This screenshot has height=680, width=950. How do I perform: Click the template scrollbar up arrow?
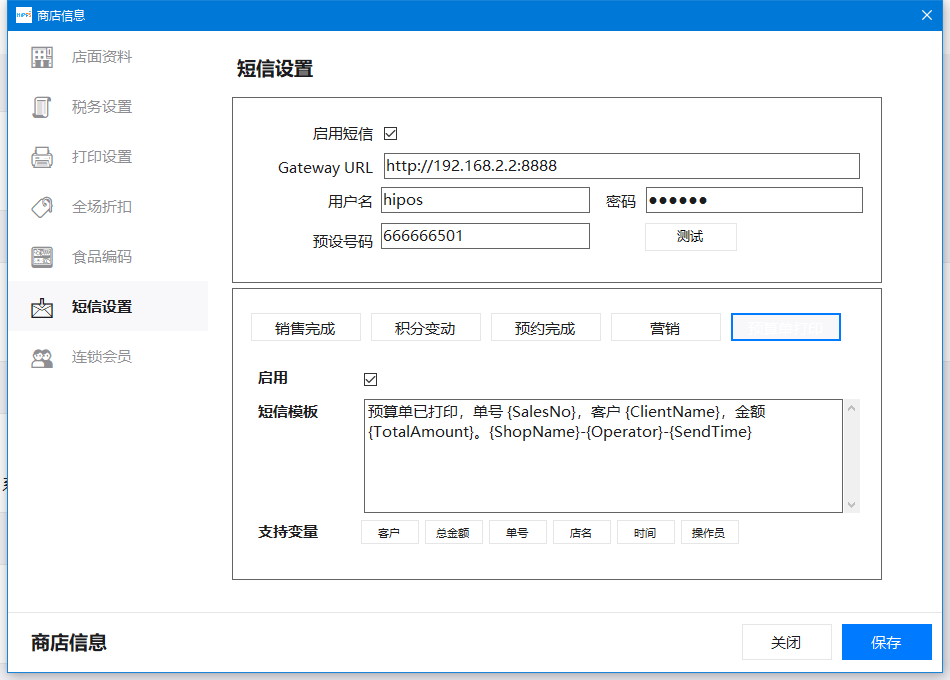[852, 408]
